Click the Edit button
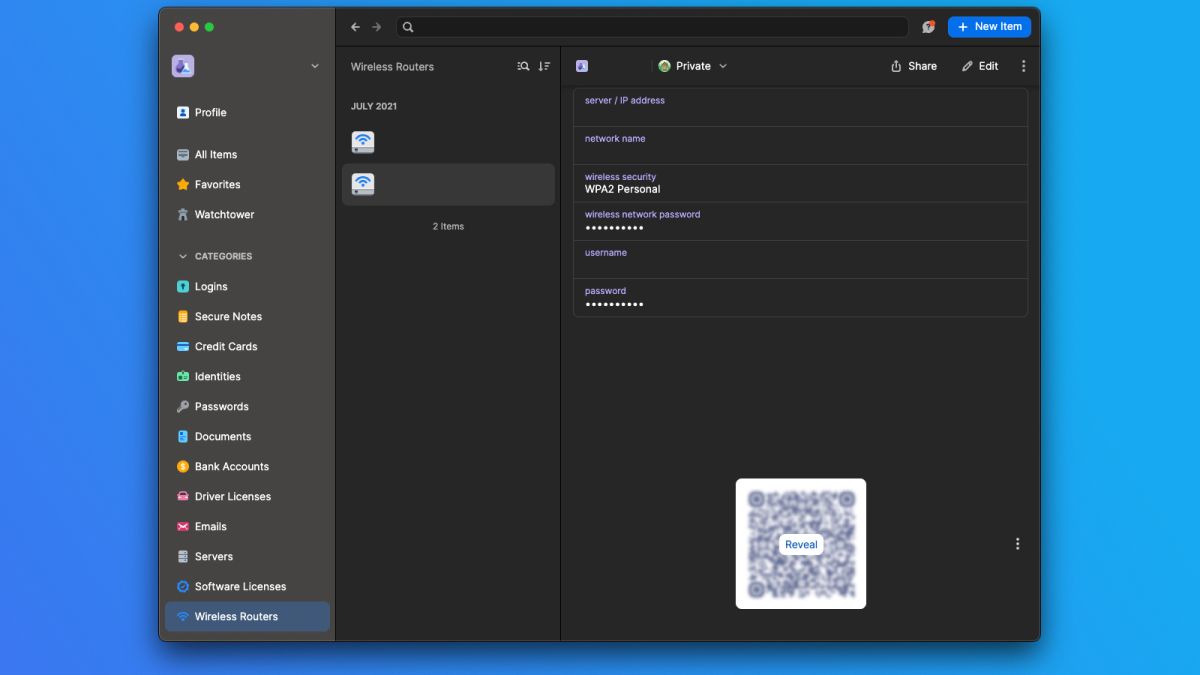This screenshot has height=675, width=1200. [980, 66]
